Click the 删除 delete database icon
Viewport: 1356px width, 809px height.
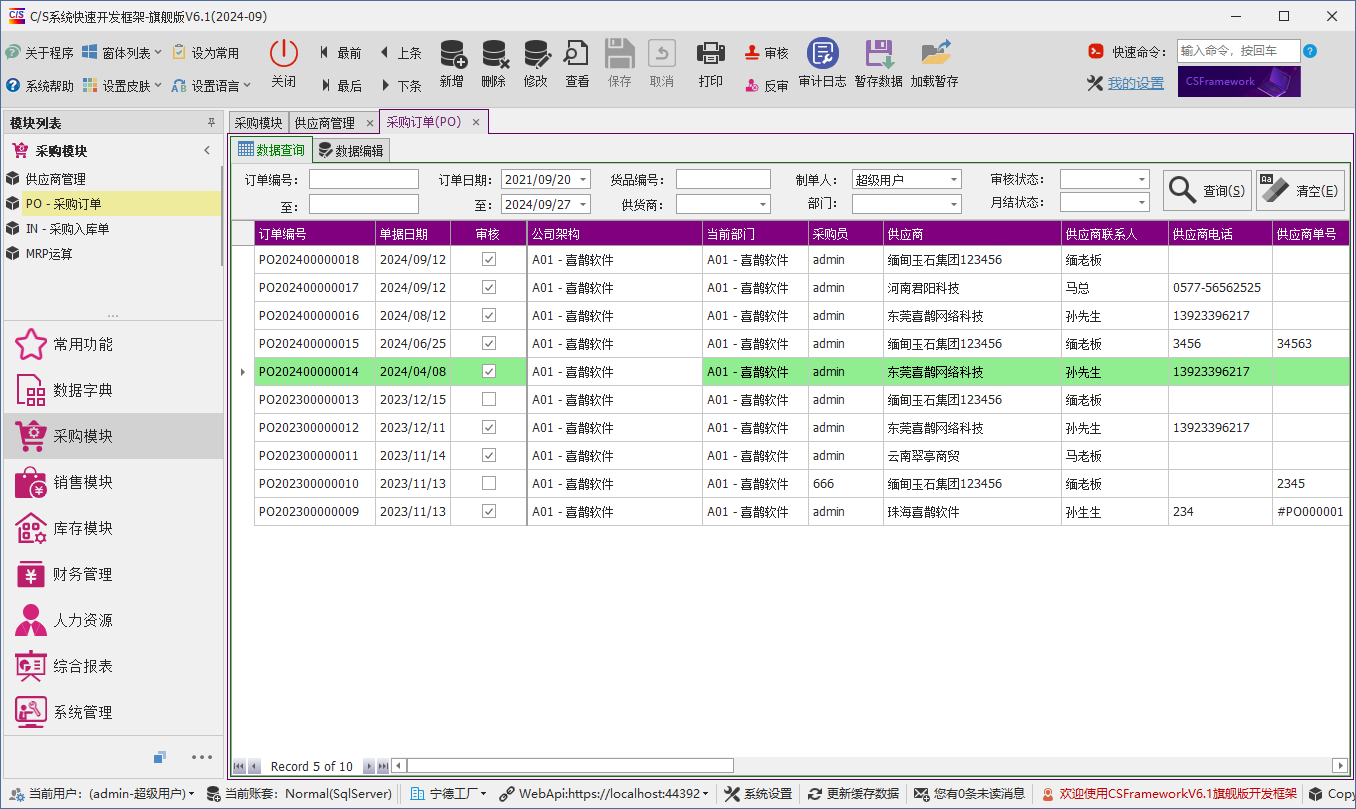point(494,53)
